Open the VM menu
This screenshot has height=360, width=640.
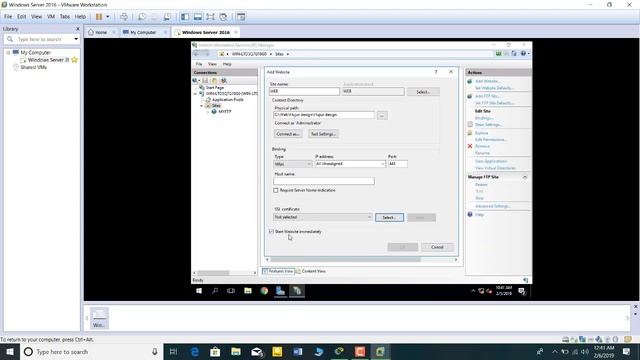(x=51, y=17)
